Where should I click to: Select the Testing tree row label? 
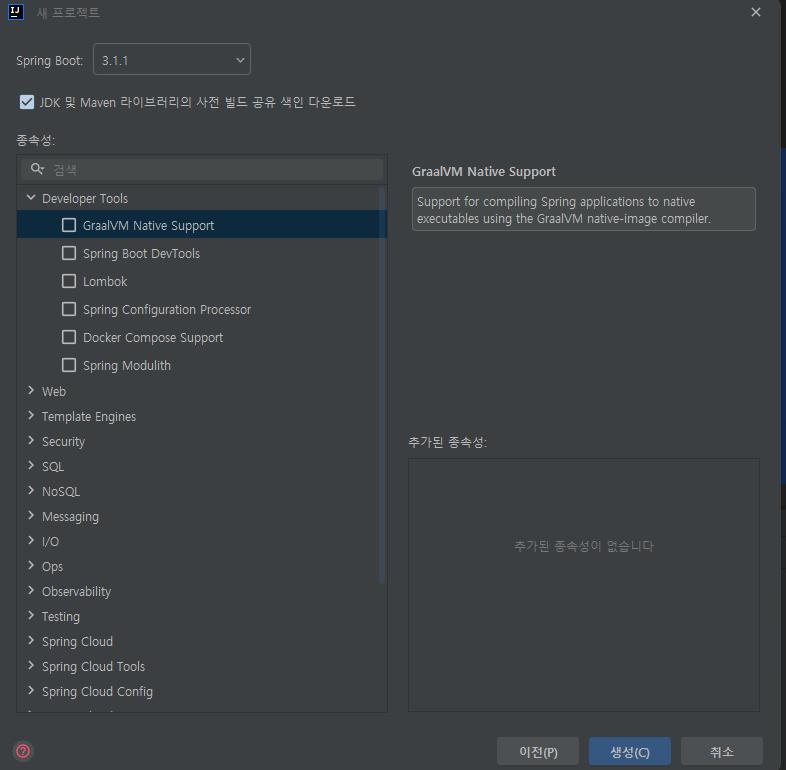61,617
